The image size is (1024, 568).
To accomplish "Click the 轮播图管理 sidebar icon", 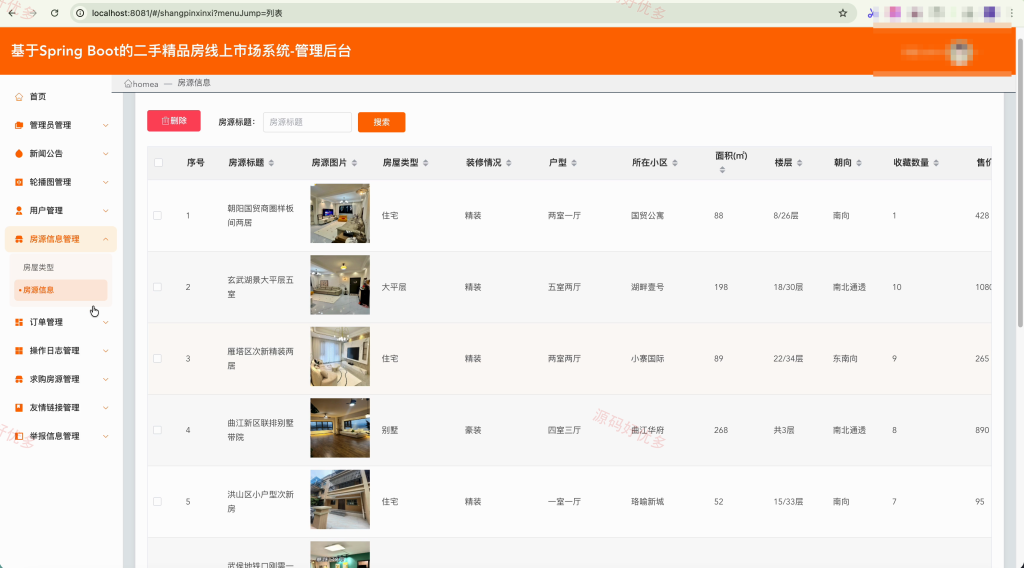I will point(19,182).
